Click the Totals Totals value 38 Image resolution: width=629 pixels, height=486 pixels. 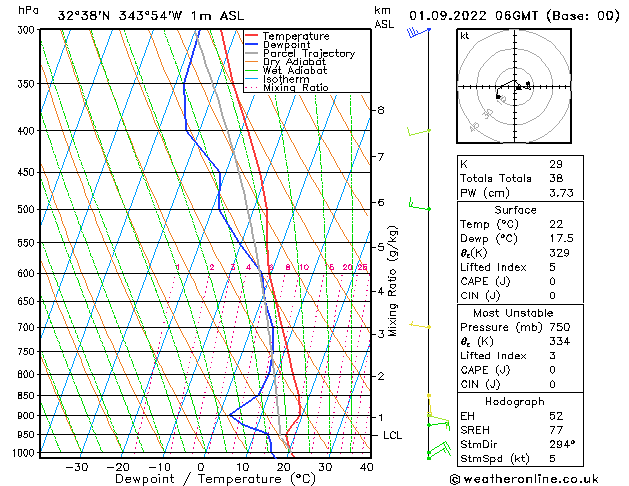click(x=556, y=178)
